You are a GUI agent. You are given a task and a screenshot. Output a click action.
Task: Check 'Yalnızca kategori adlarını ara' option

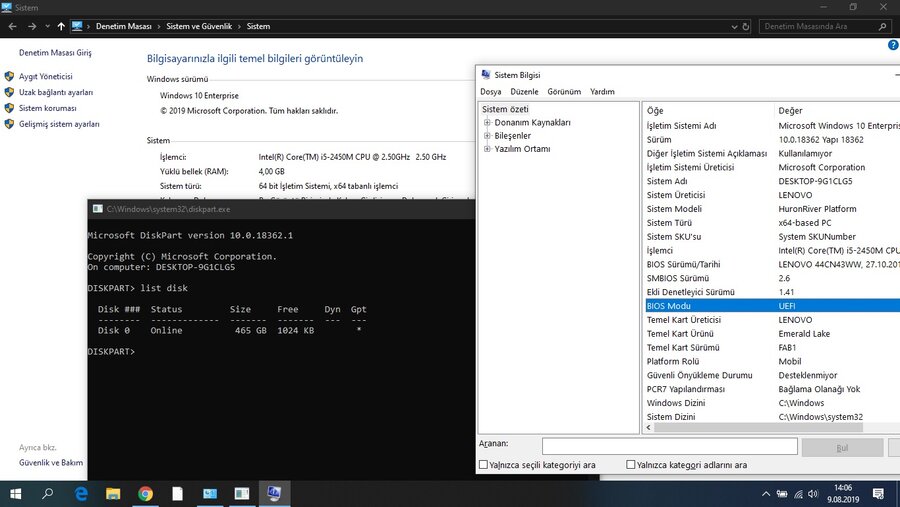631,465
